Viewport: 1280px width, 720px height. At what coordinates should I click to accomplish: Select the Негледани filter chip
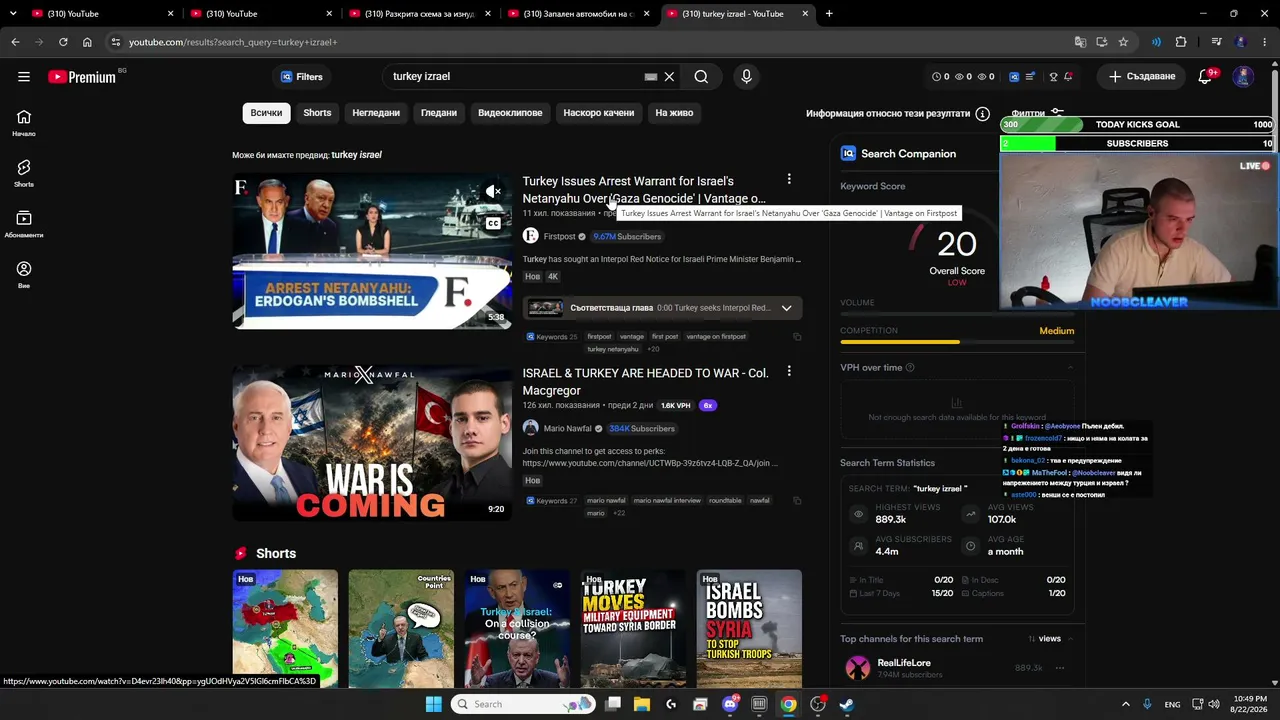(376, 113)
